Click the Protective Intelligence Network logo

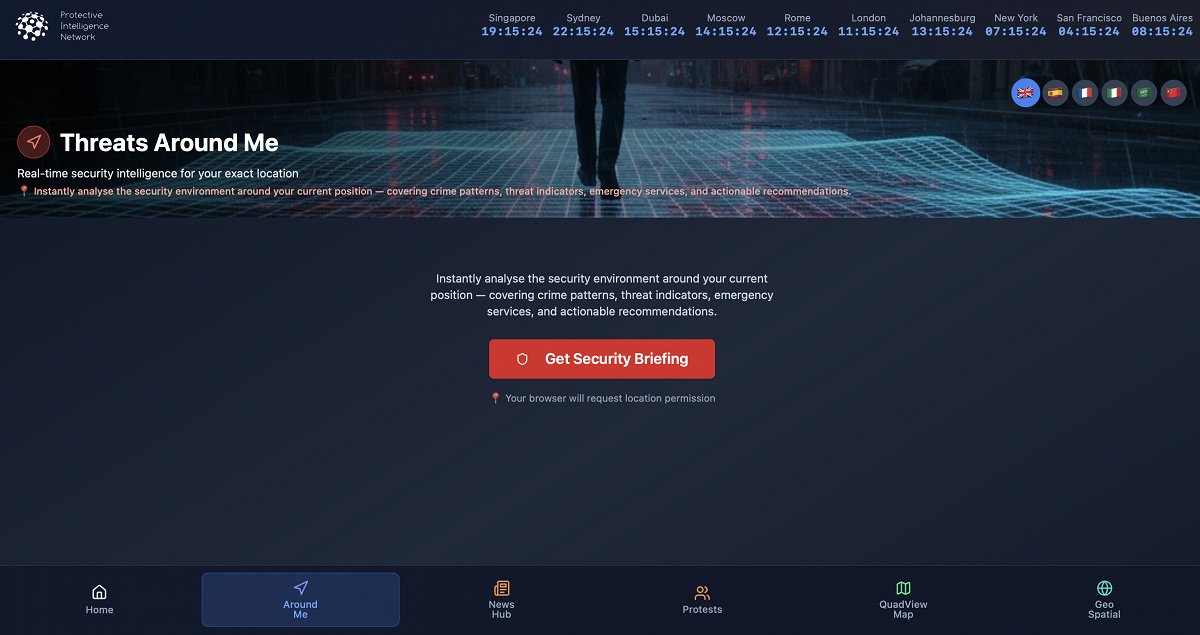coord(33,26)
